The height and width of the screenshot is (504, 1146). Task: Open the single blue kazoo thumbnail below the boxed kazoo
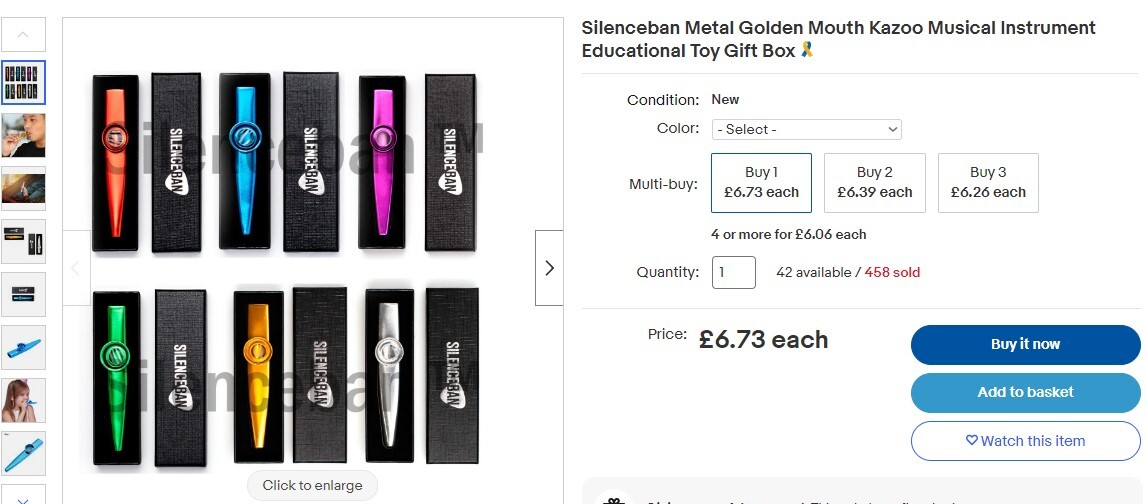[x=23, y=347]
